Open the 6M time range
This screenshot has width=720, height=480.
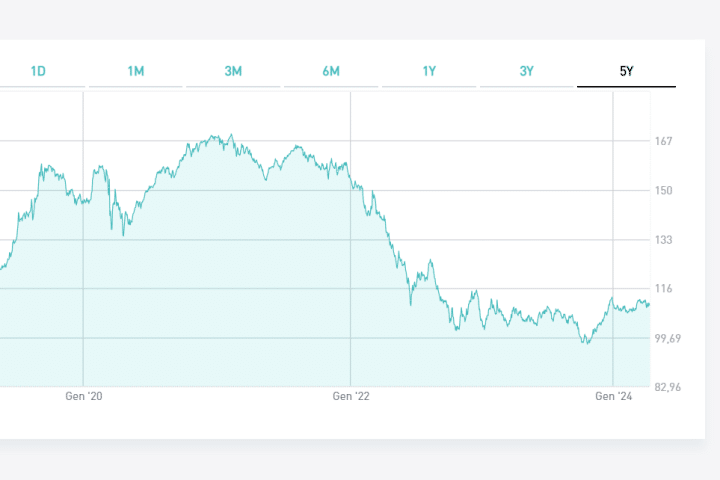coord(331,71)
